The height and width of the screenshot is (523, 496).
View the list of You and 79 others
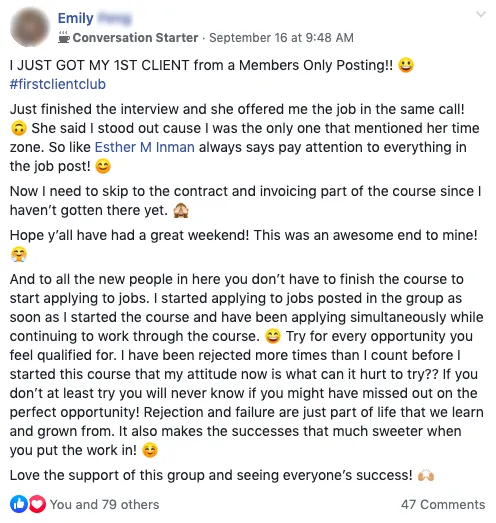pyautogui.click(x=104, y=504)
